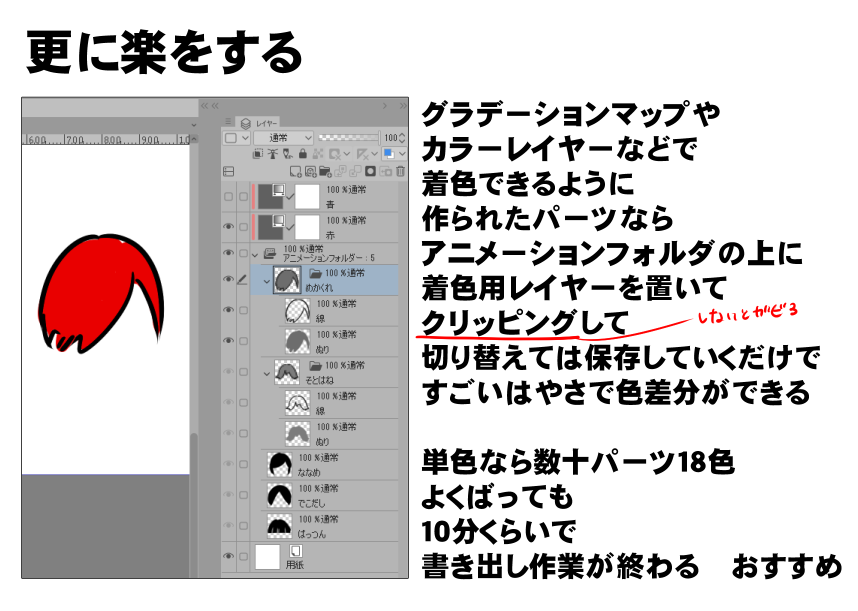Image resolution: width=858 pixels, height=611 pixels.
Task: Click the animation folder icon
Action: click(x=270, y=253)
